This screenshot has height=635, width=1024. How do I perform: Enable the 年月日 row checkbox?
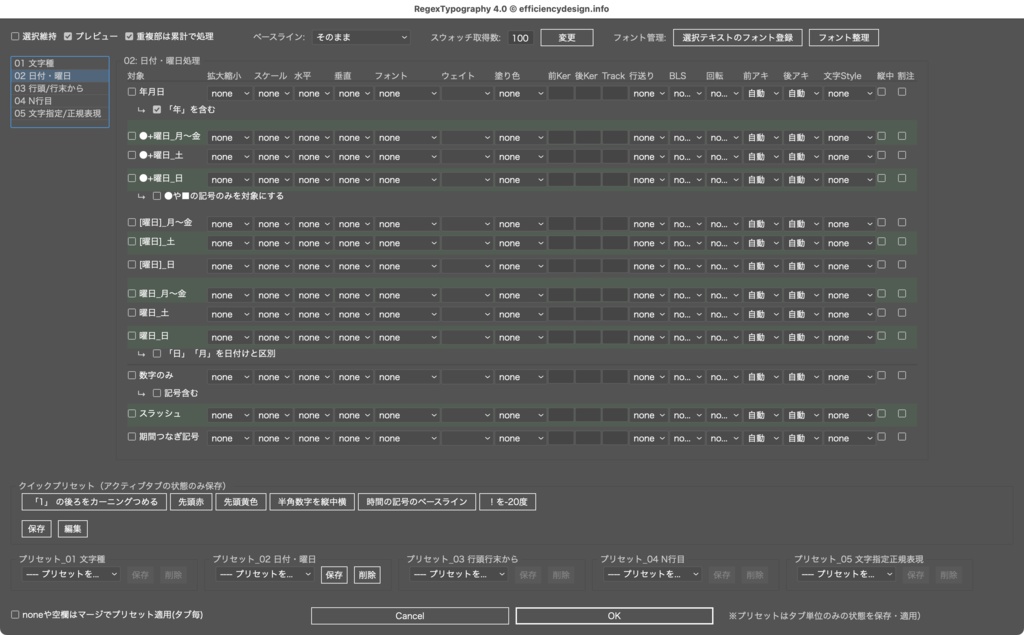pos(132,92)
